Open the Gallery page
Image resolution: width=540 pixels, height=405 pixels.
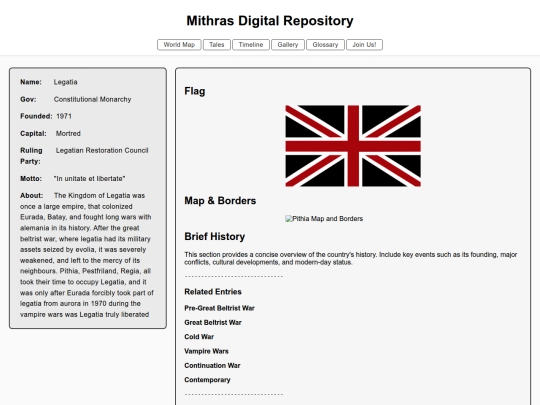288,45
